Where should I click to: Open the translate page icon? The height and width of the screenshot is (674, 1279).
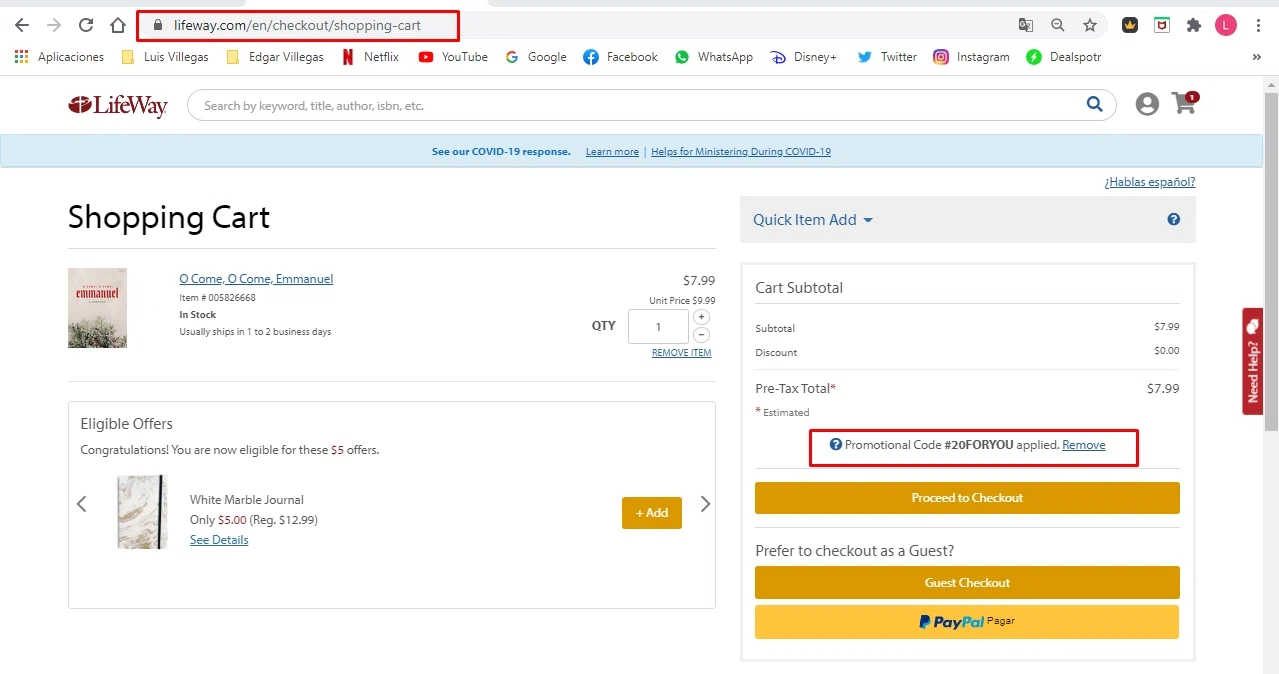pyautogui.click(x=1025, y=25)
